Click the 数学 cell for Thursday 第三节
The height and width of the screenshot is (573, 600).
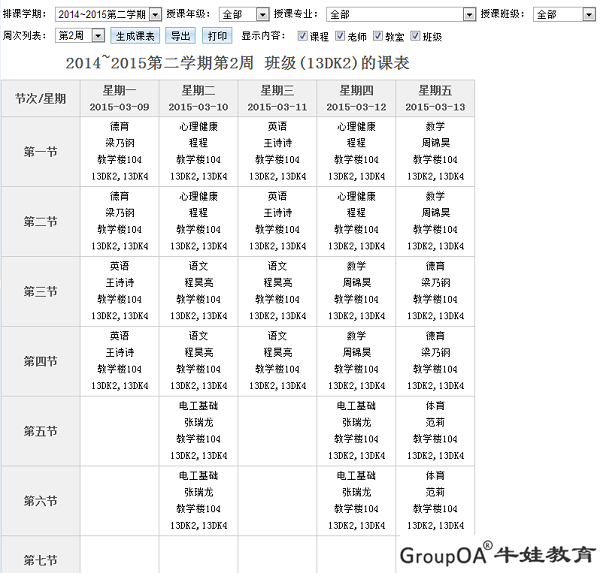tap(356, 292)
